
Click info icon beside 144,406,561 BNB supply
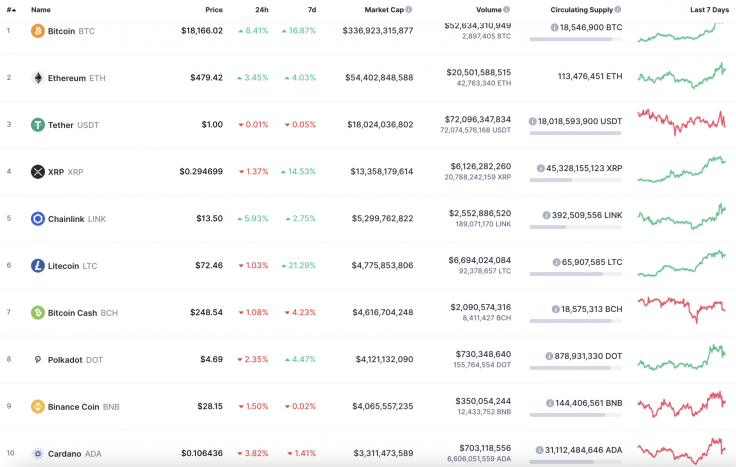(550, 403)
